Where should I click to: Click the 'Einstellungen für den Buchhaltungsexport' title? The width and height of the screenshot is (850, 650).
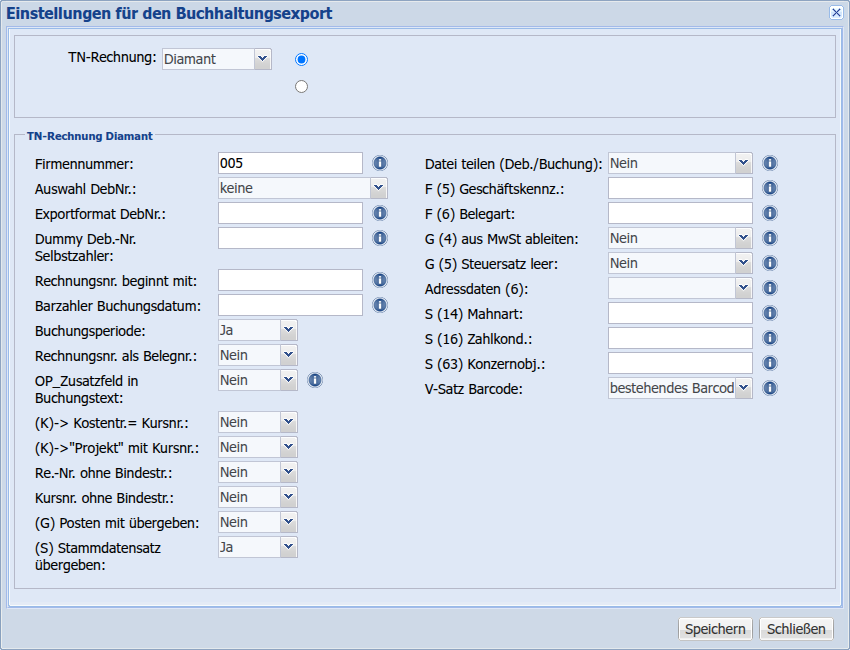point(169,14)
